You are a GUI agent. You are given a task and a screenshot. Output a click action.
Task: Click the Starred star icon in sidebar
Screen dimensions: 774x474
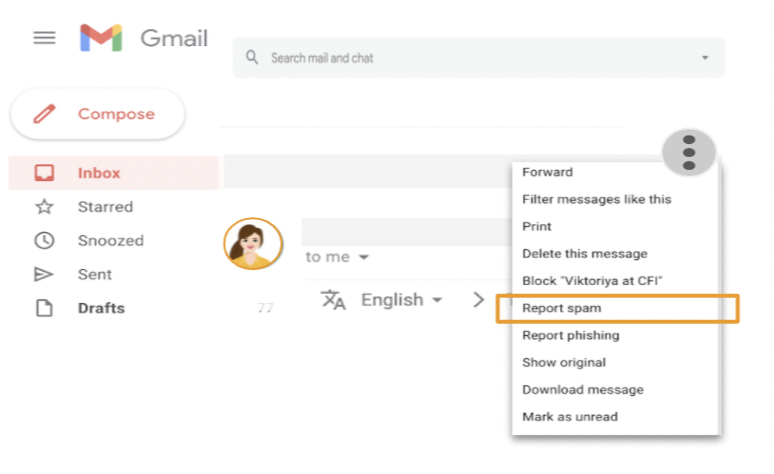[44, 206]
